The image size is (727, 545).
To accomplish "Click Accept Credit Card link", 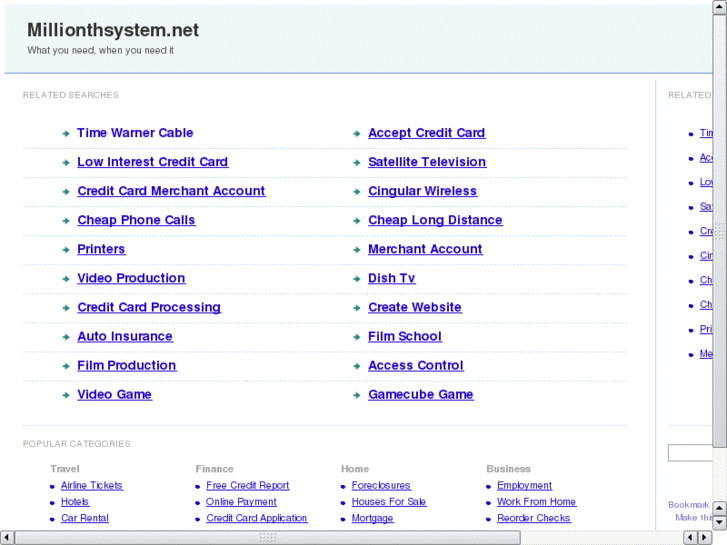I will (427, 133).
